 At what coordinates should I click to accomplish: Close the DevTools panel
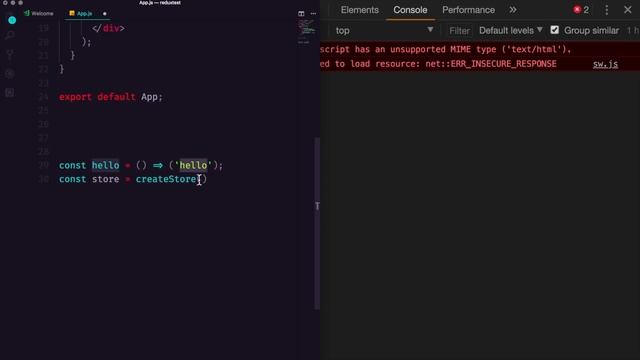[x=628, y=9]
